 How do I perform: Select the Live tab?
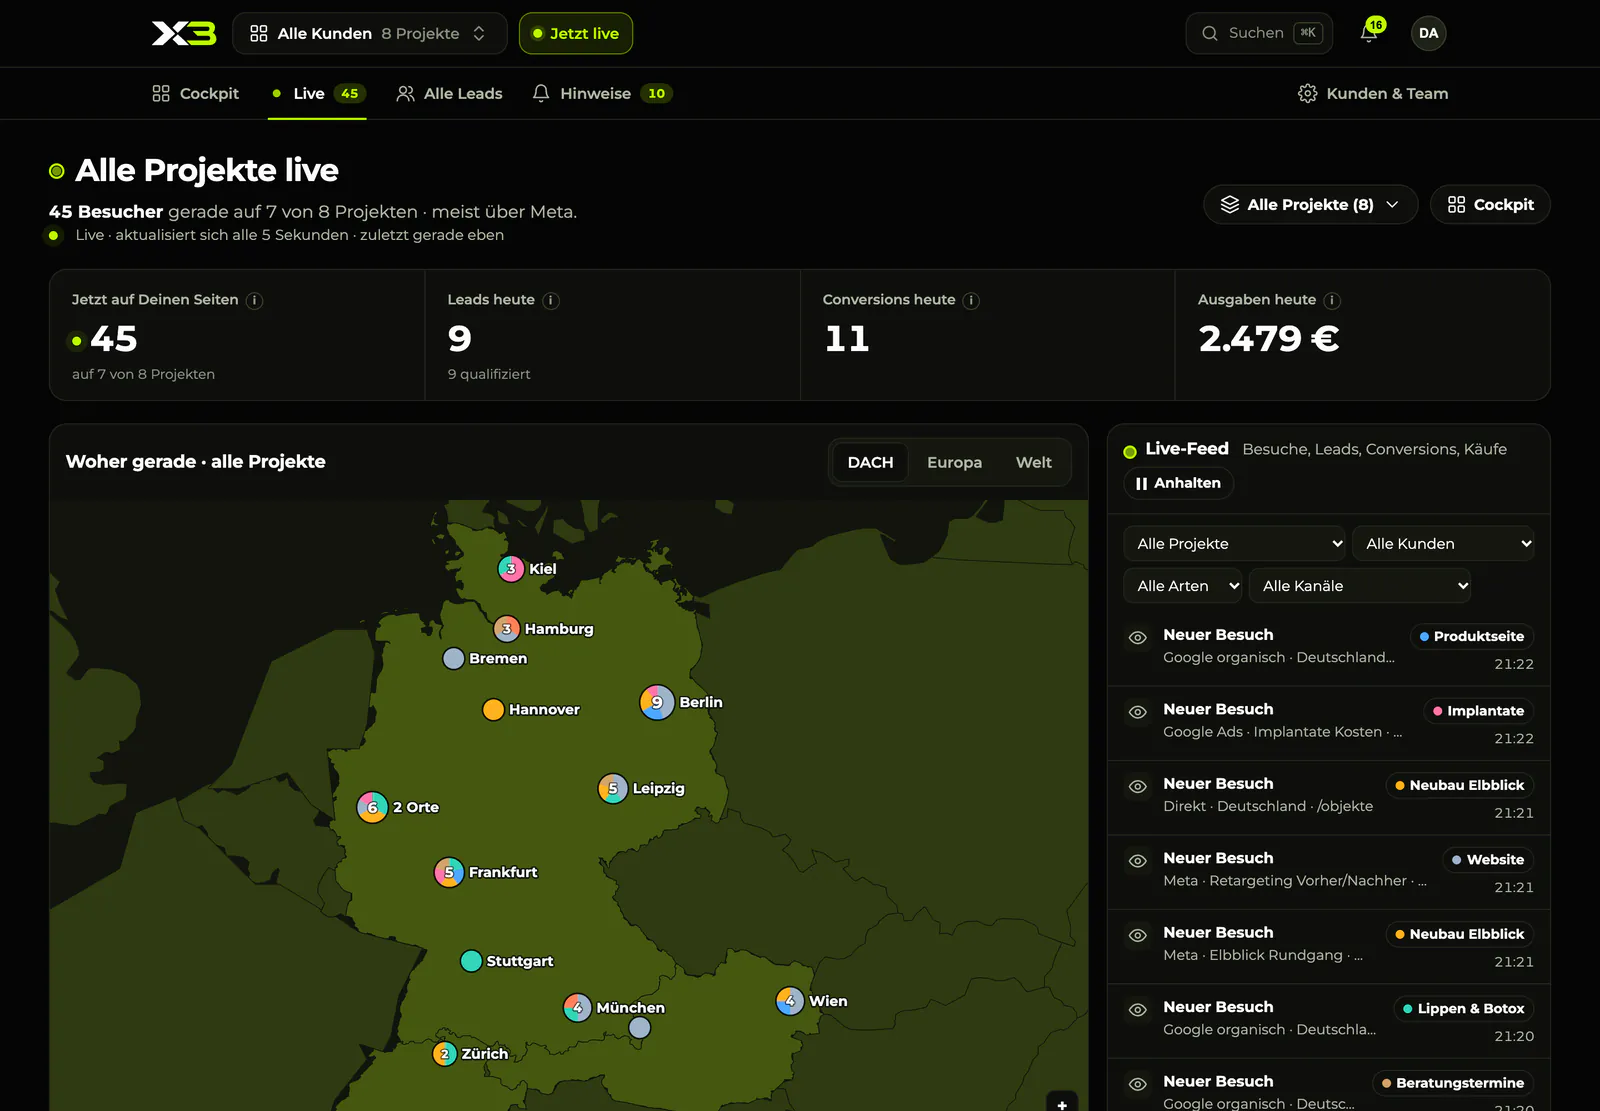pos(317,93)
